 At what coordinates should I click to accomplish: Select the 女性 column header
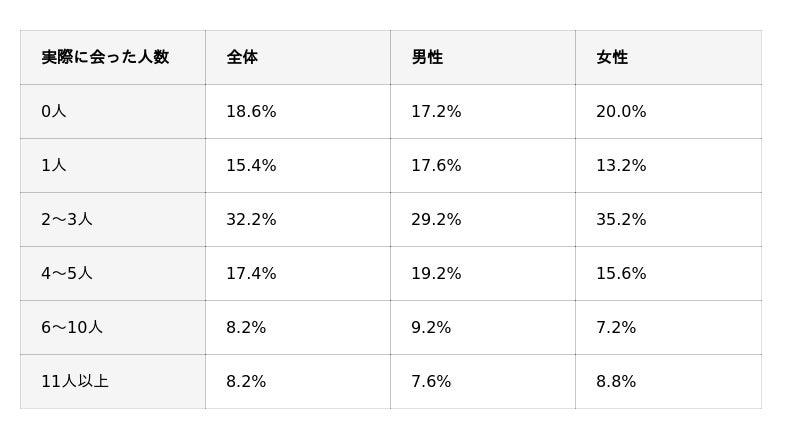coord(668,57)
